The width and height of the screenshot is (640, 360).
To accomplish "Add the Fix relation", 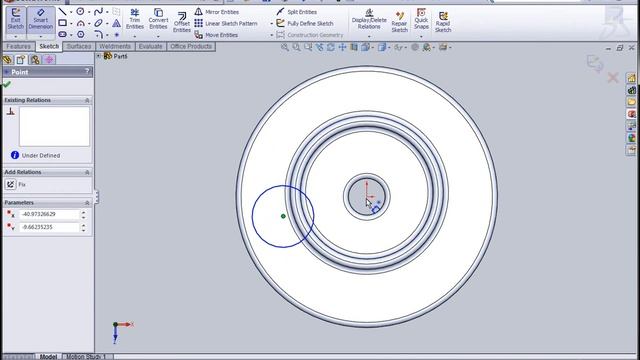I will coord(16,184).
